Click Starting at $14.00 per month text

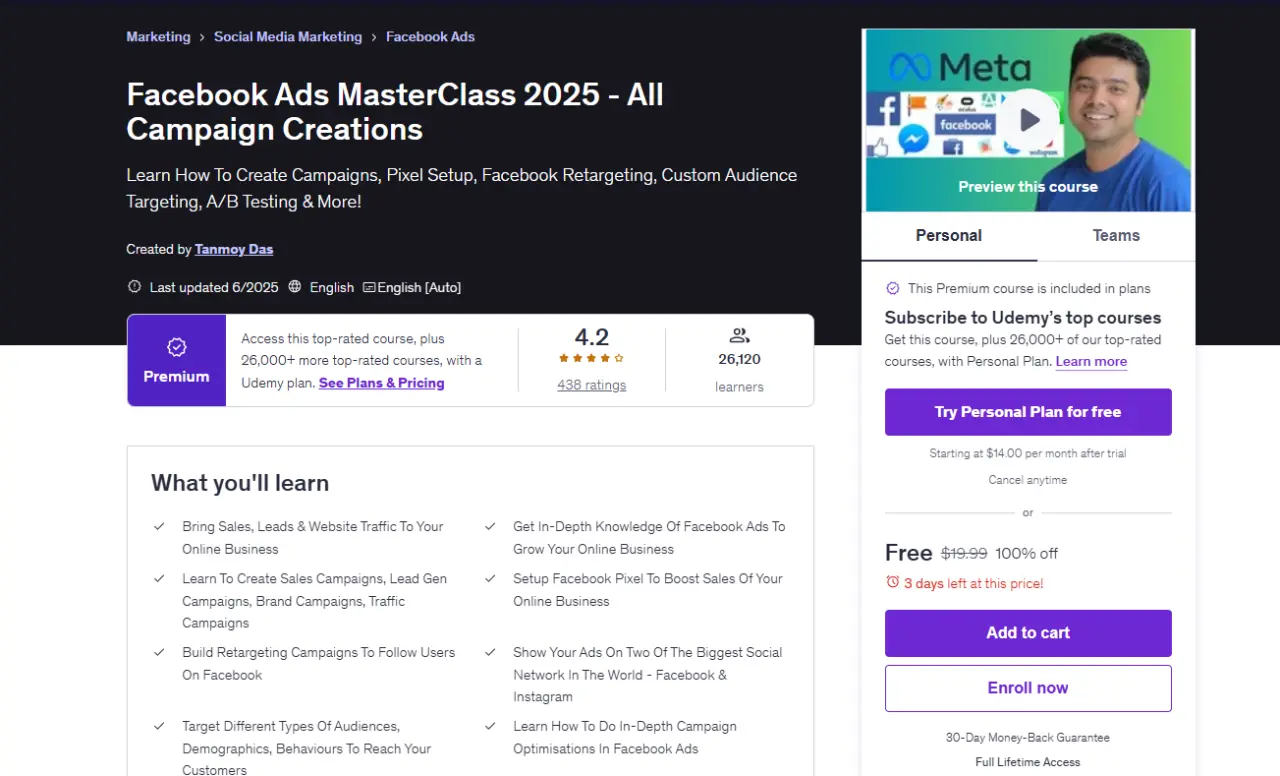pos(1028,454)
